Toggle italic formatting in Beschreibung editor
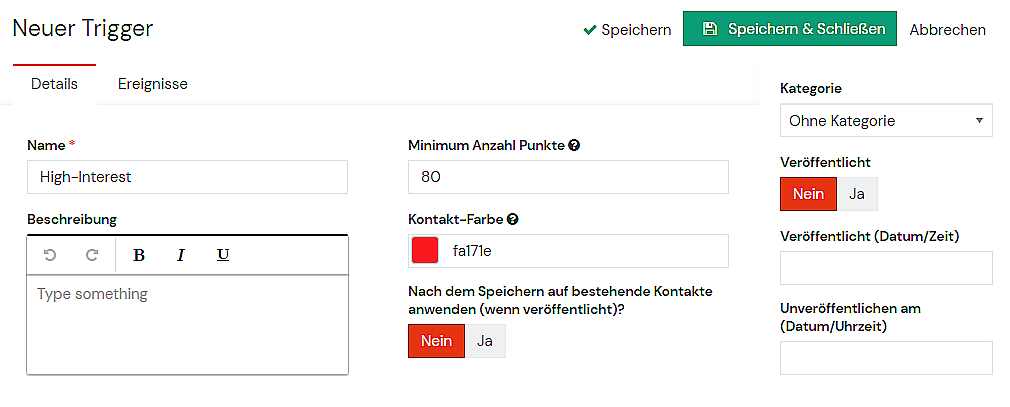This screenshot has height=407, width=1010. point(180,255)
